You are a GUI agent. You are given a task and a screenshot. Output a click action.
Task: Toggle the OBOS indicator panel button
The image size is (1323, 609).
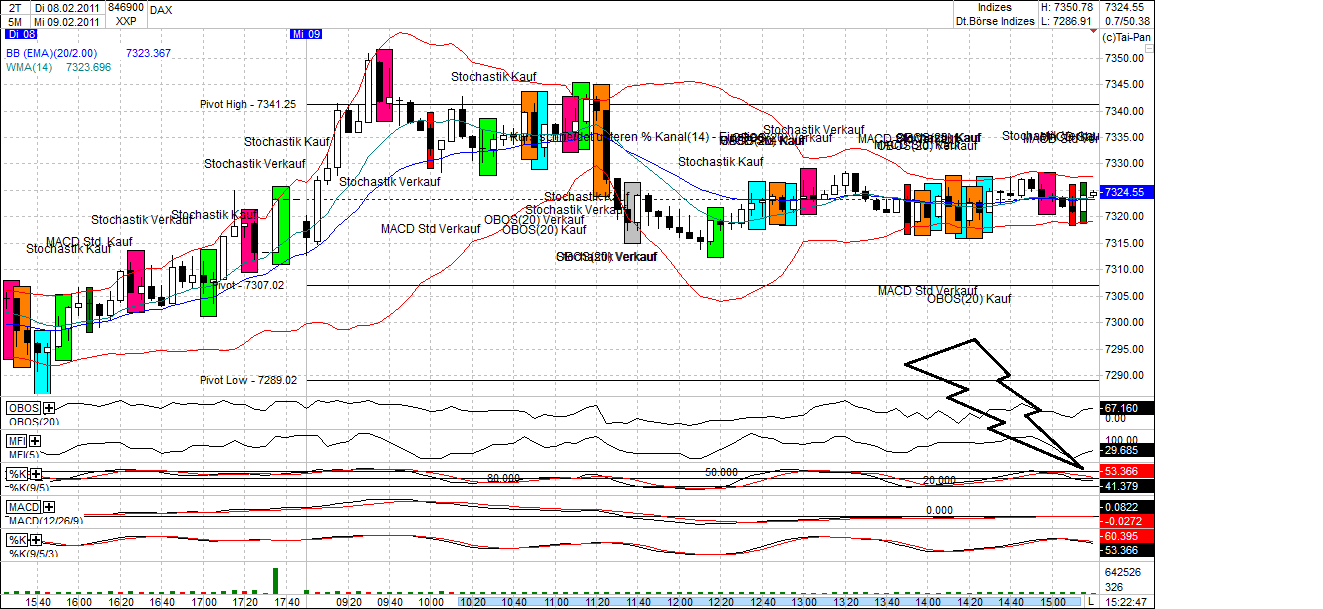coord(25,407)
